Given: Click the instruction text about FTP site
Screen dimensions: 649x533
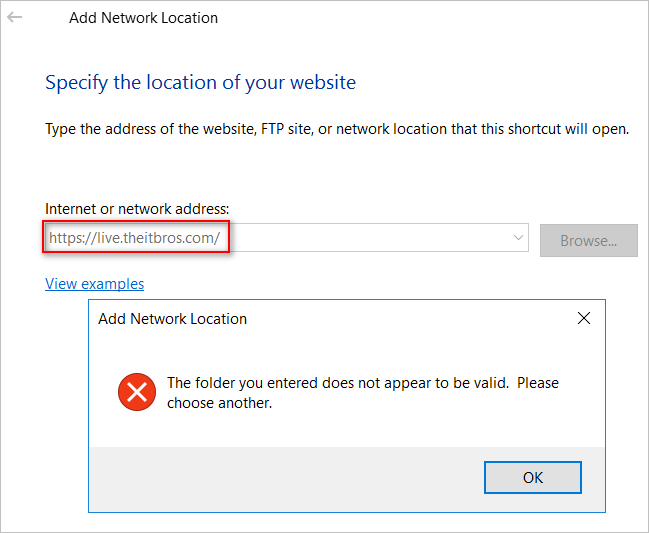Looking at the screenshot, I should tap(337, 129).
